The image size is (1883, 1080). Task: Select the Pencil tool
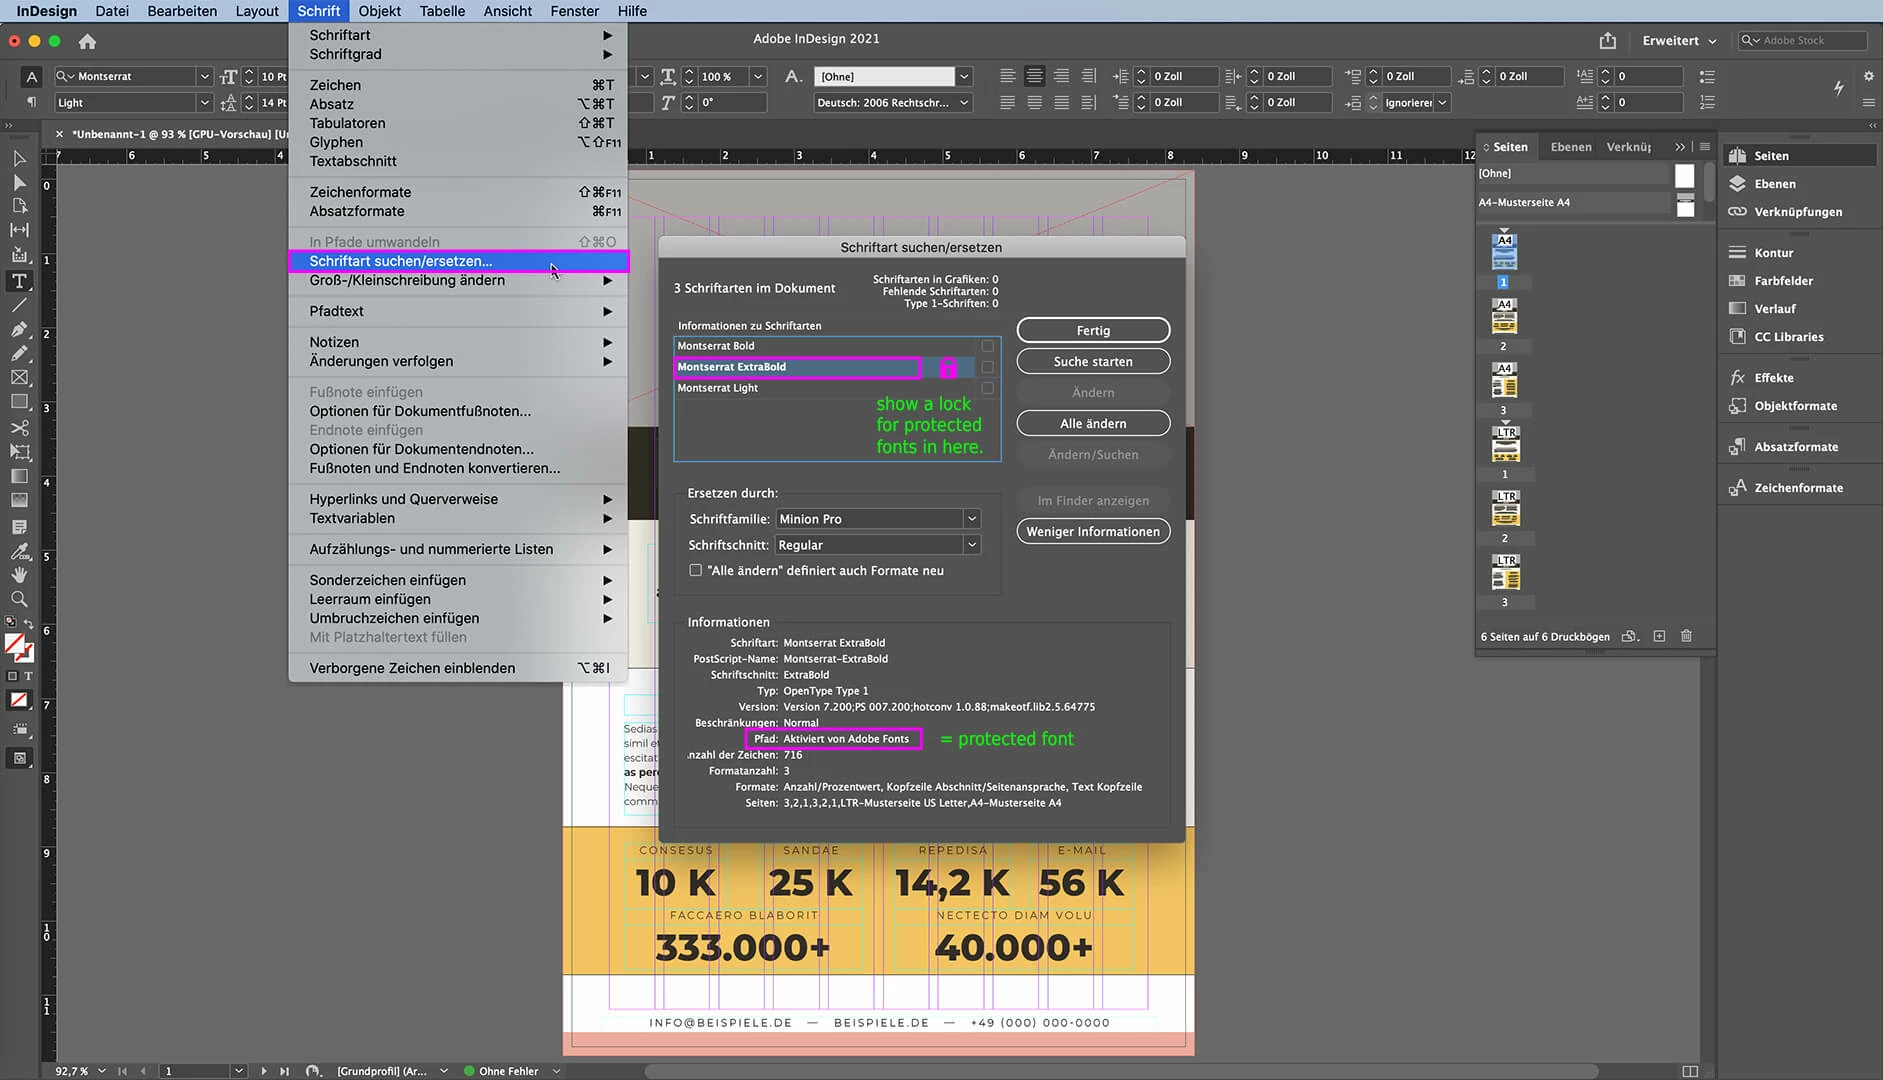(19, 353)
